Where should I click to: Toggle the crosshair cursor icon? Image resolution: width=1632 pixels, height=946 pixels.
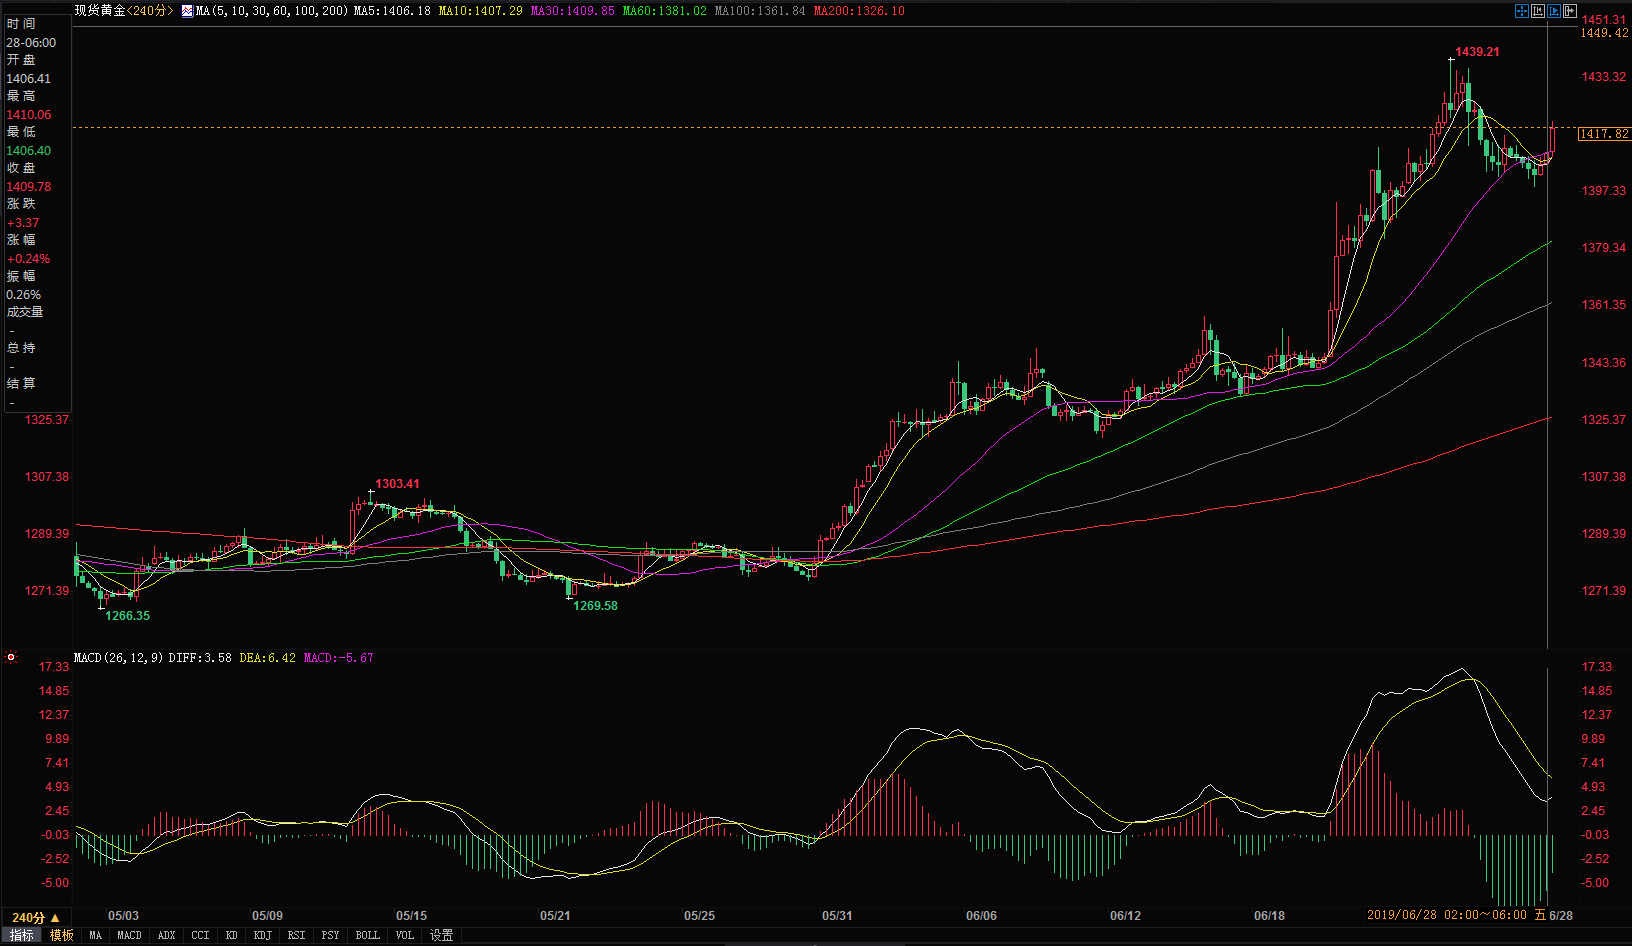[1522, 11]
